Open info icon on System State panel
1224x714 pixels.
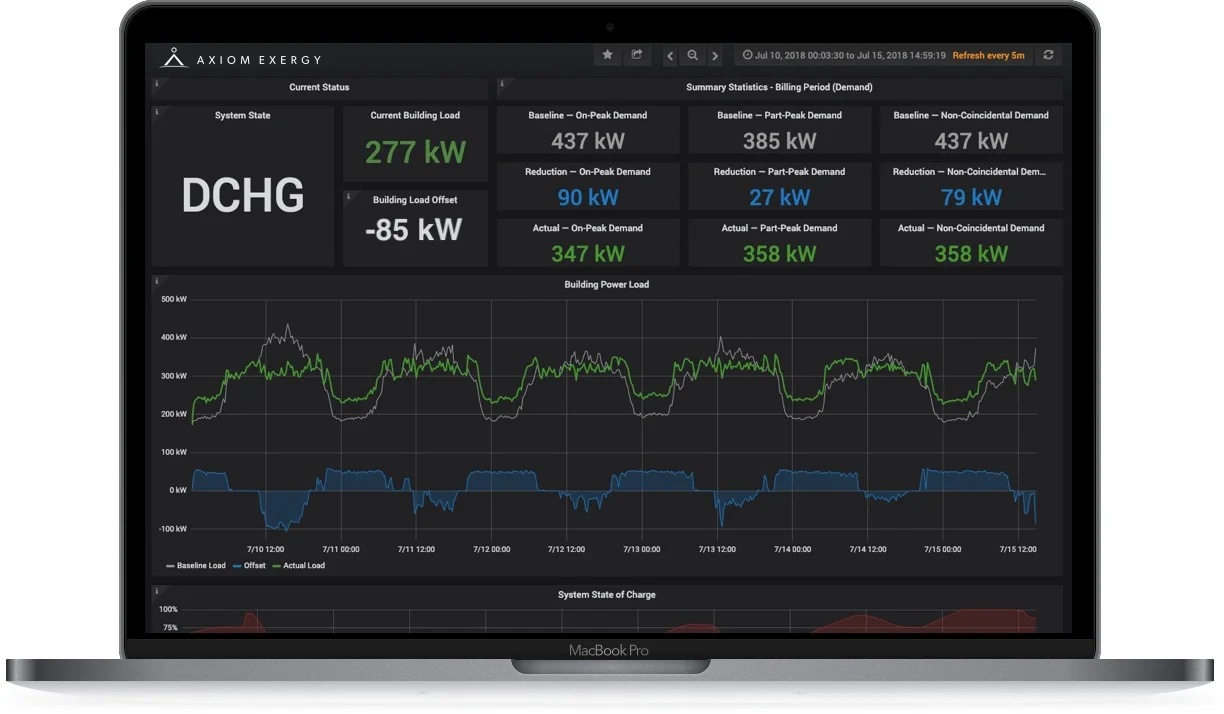[156, 112]
